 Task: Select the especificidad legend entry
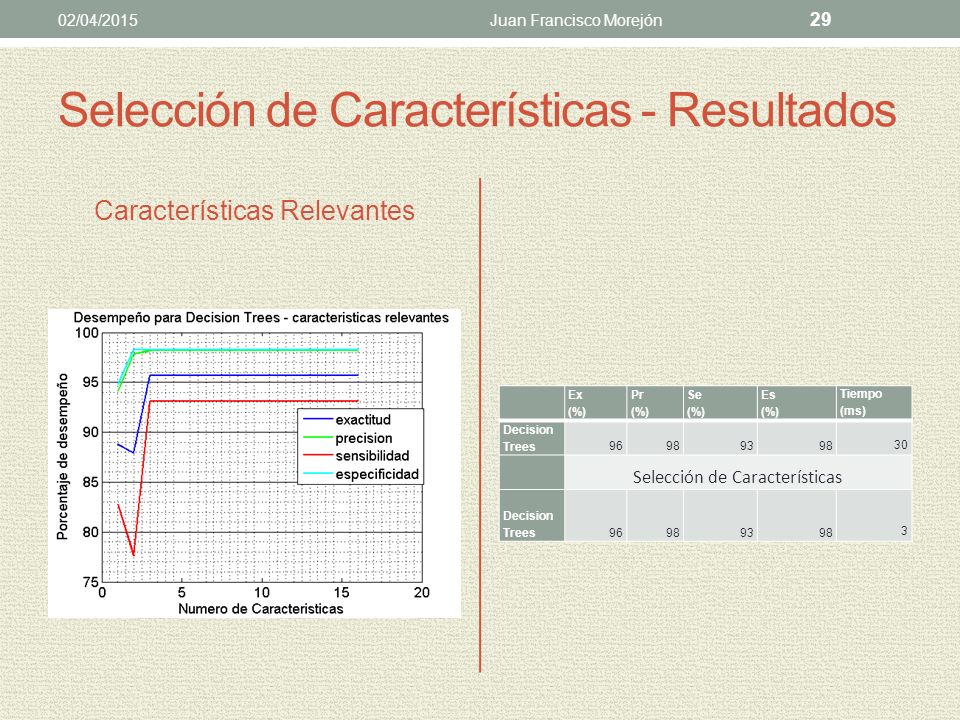click(361, 474)
